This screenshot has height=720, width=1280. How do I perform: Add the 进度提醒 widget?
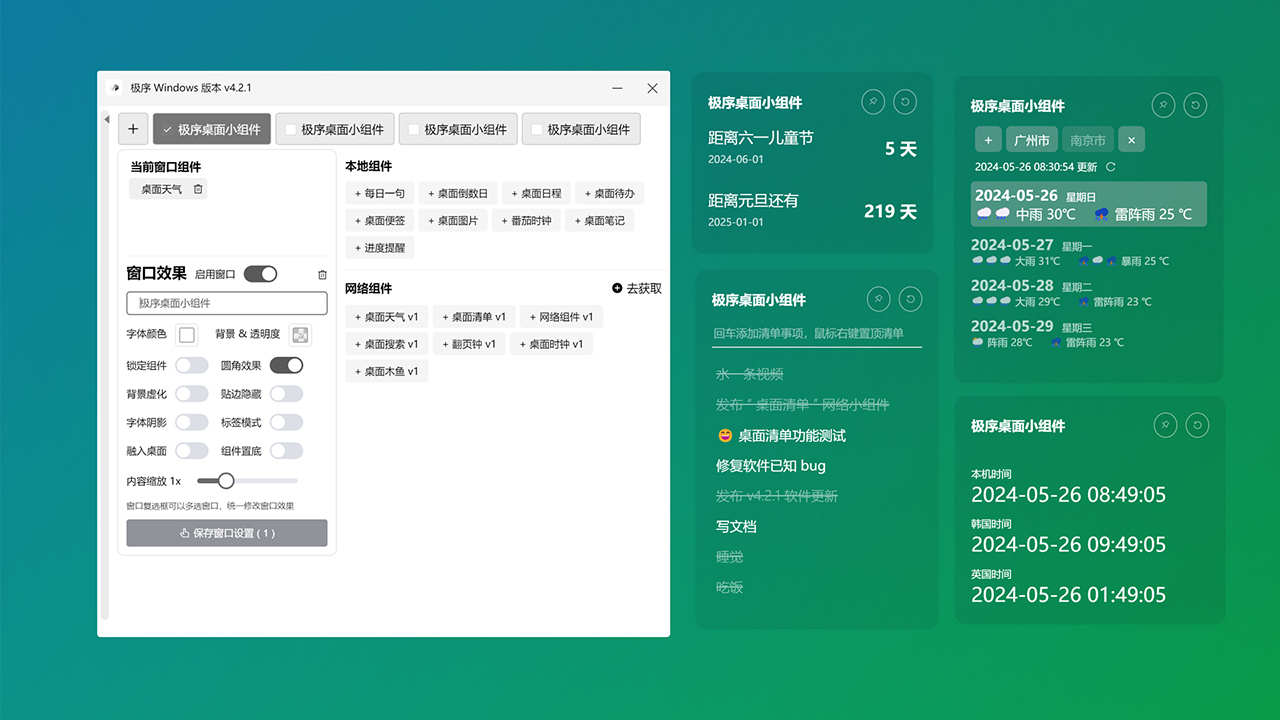click(x=380, y=248)
